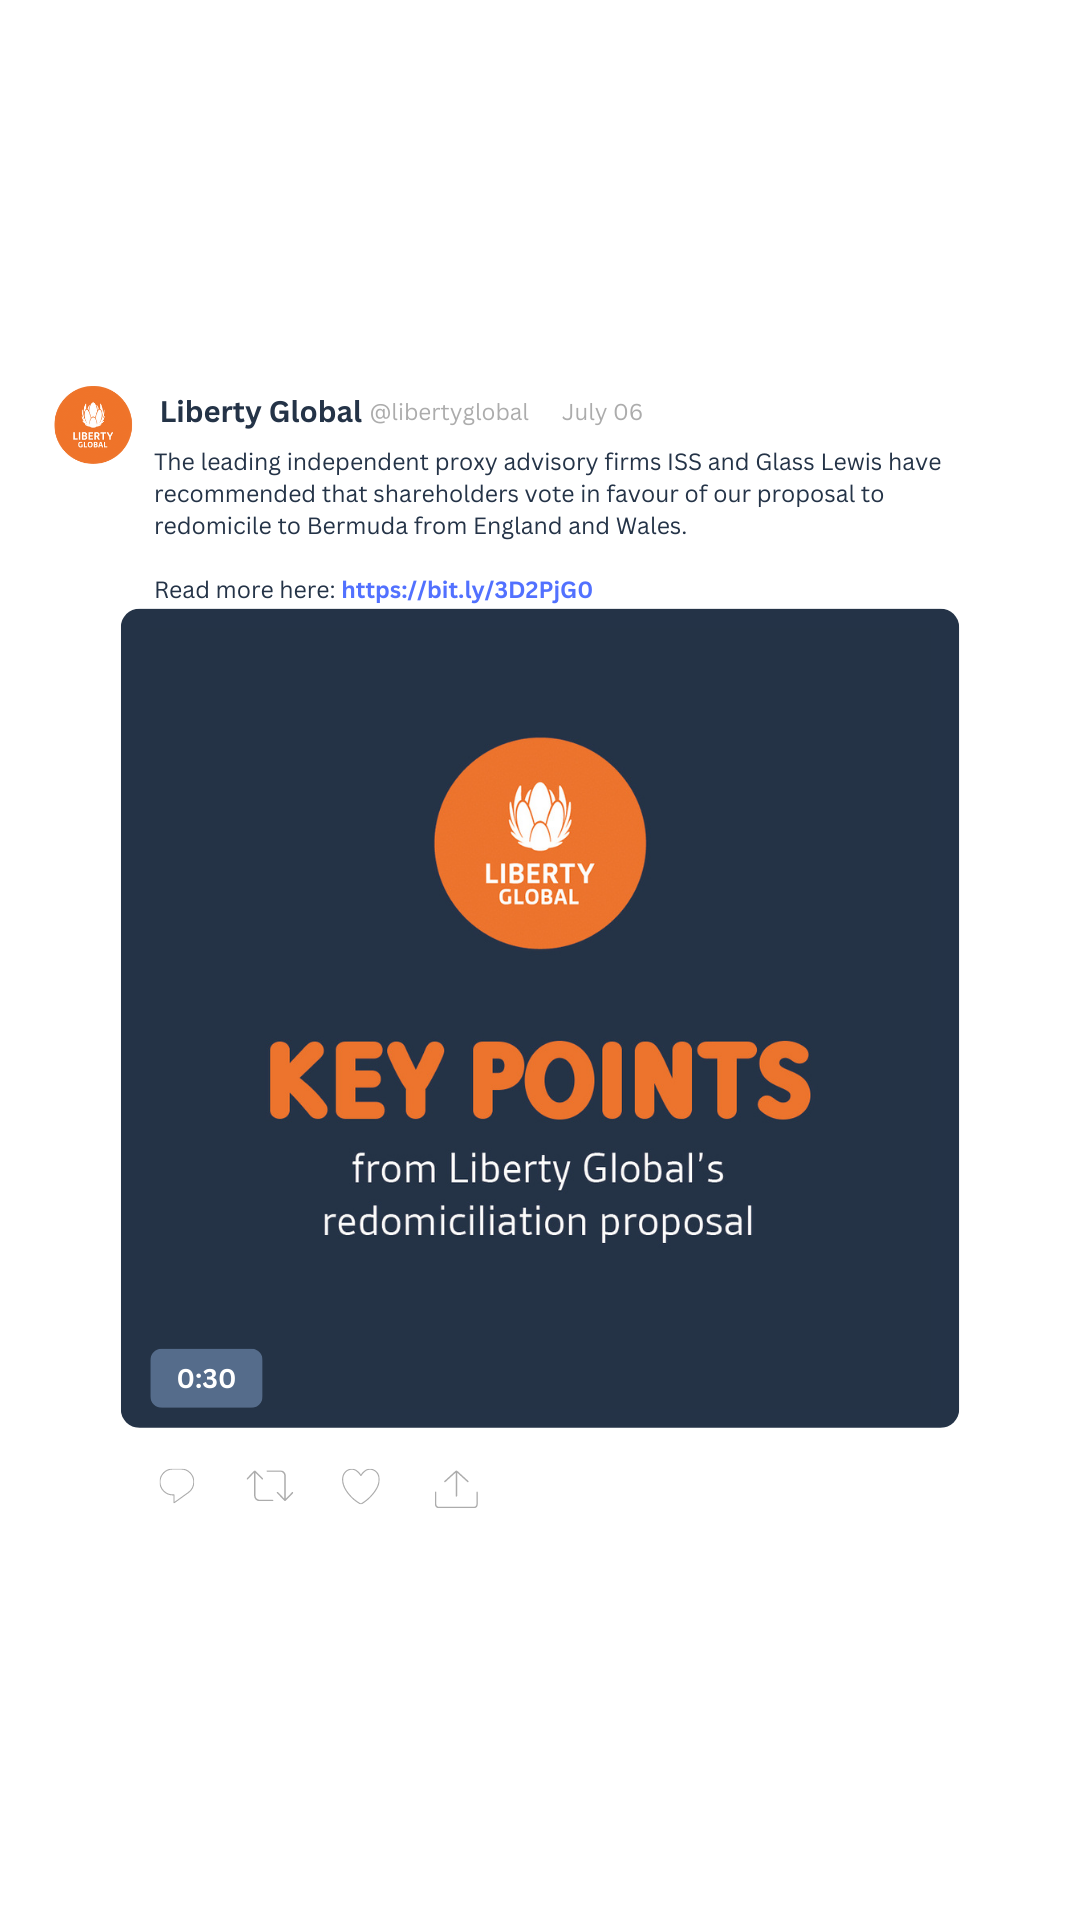Click the July 06 post date
Viewport: 1080px width, 1920px height.
[602, 413]
